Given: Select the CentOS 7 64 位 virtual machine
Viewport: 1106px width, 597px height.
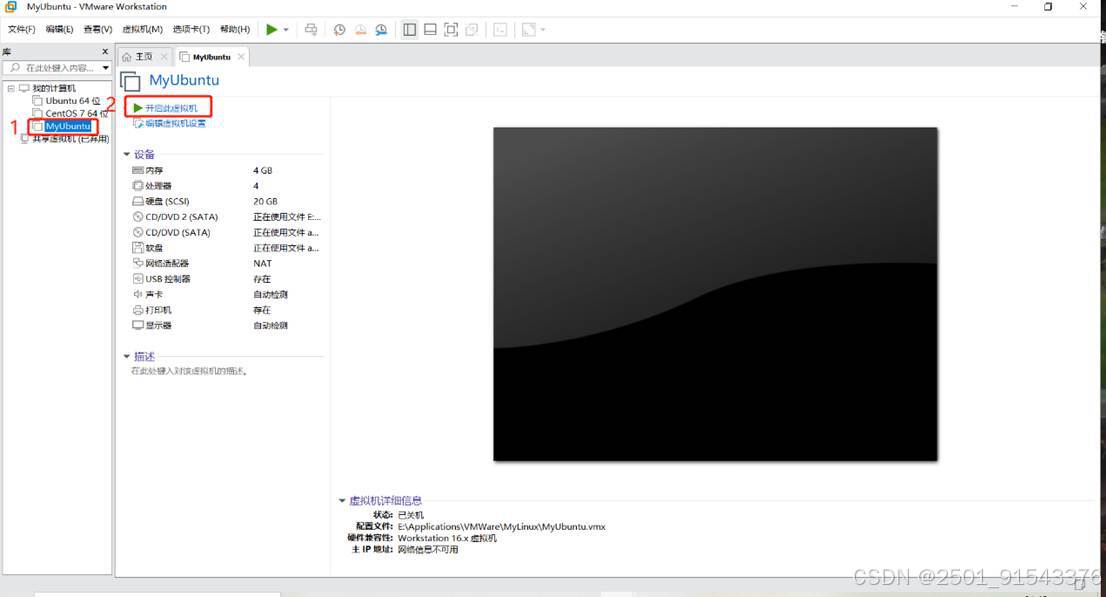Looking at the screenshot, I should pyautogui.click(x=76, y=114).
